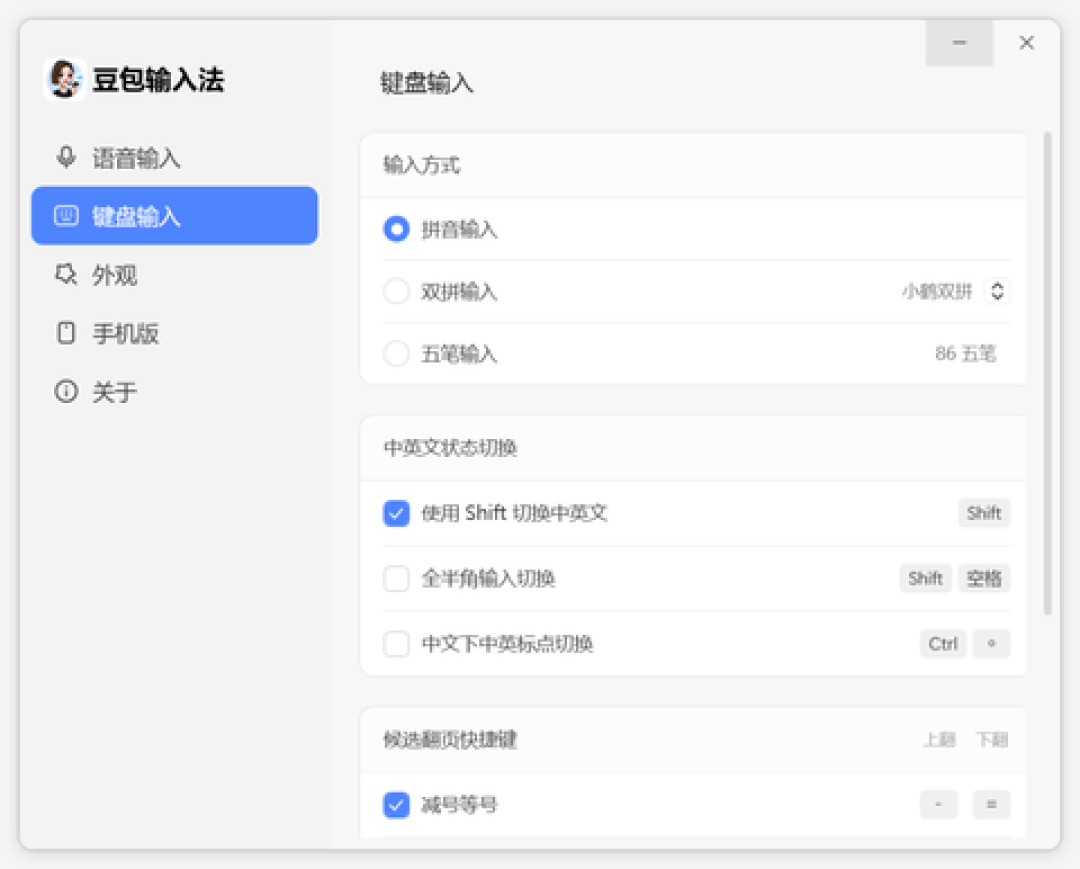Click the info icon beside 关于
The height and width of the screenshot is (869, 1080).
[x=66, y=391]
